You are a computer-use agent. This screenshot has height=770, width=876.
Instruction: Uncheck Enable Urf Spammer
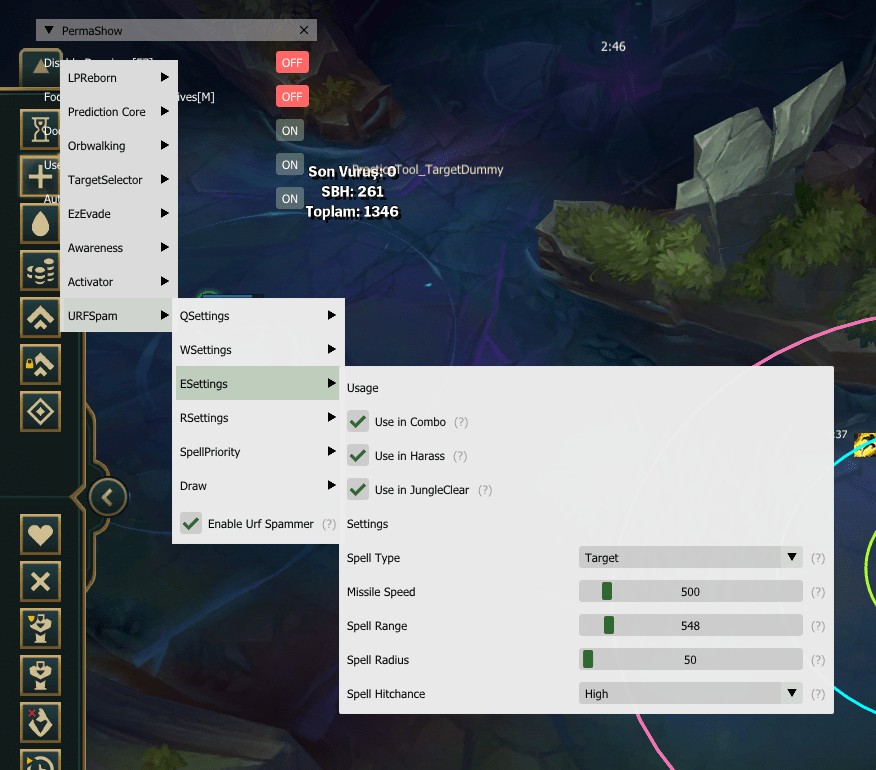(191, 524)
